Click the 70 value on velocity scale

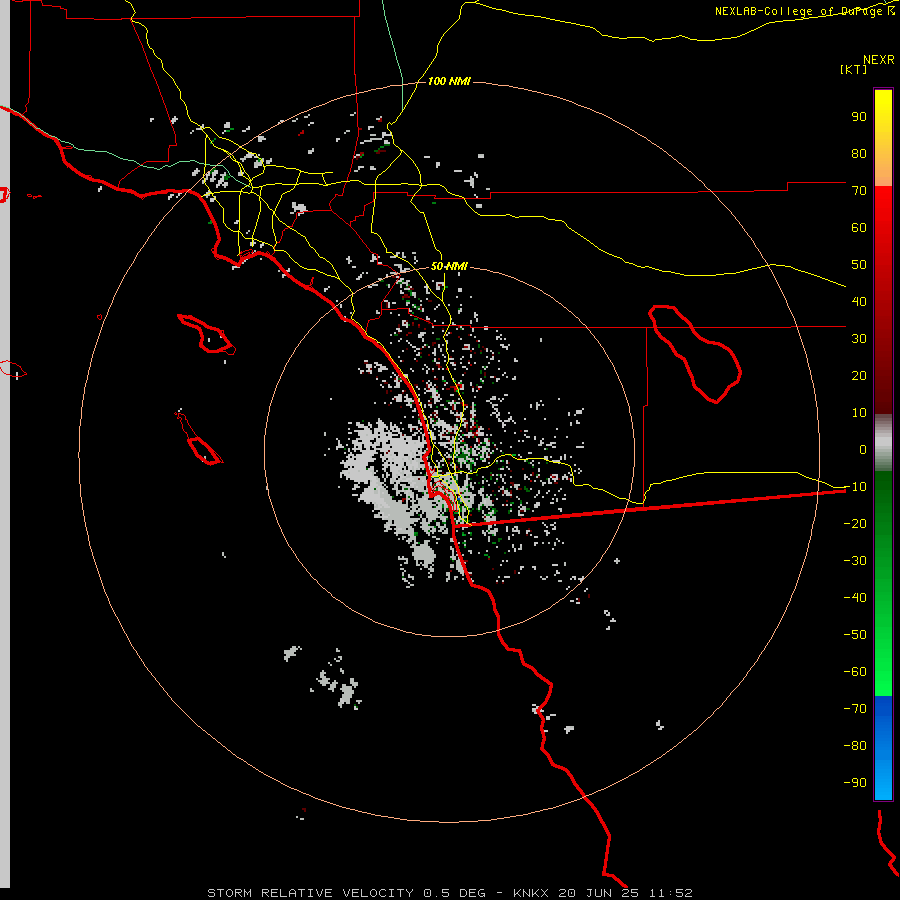point(859,191)
